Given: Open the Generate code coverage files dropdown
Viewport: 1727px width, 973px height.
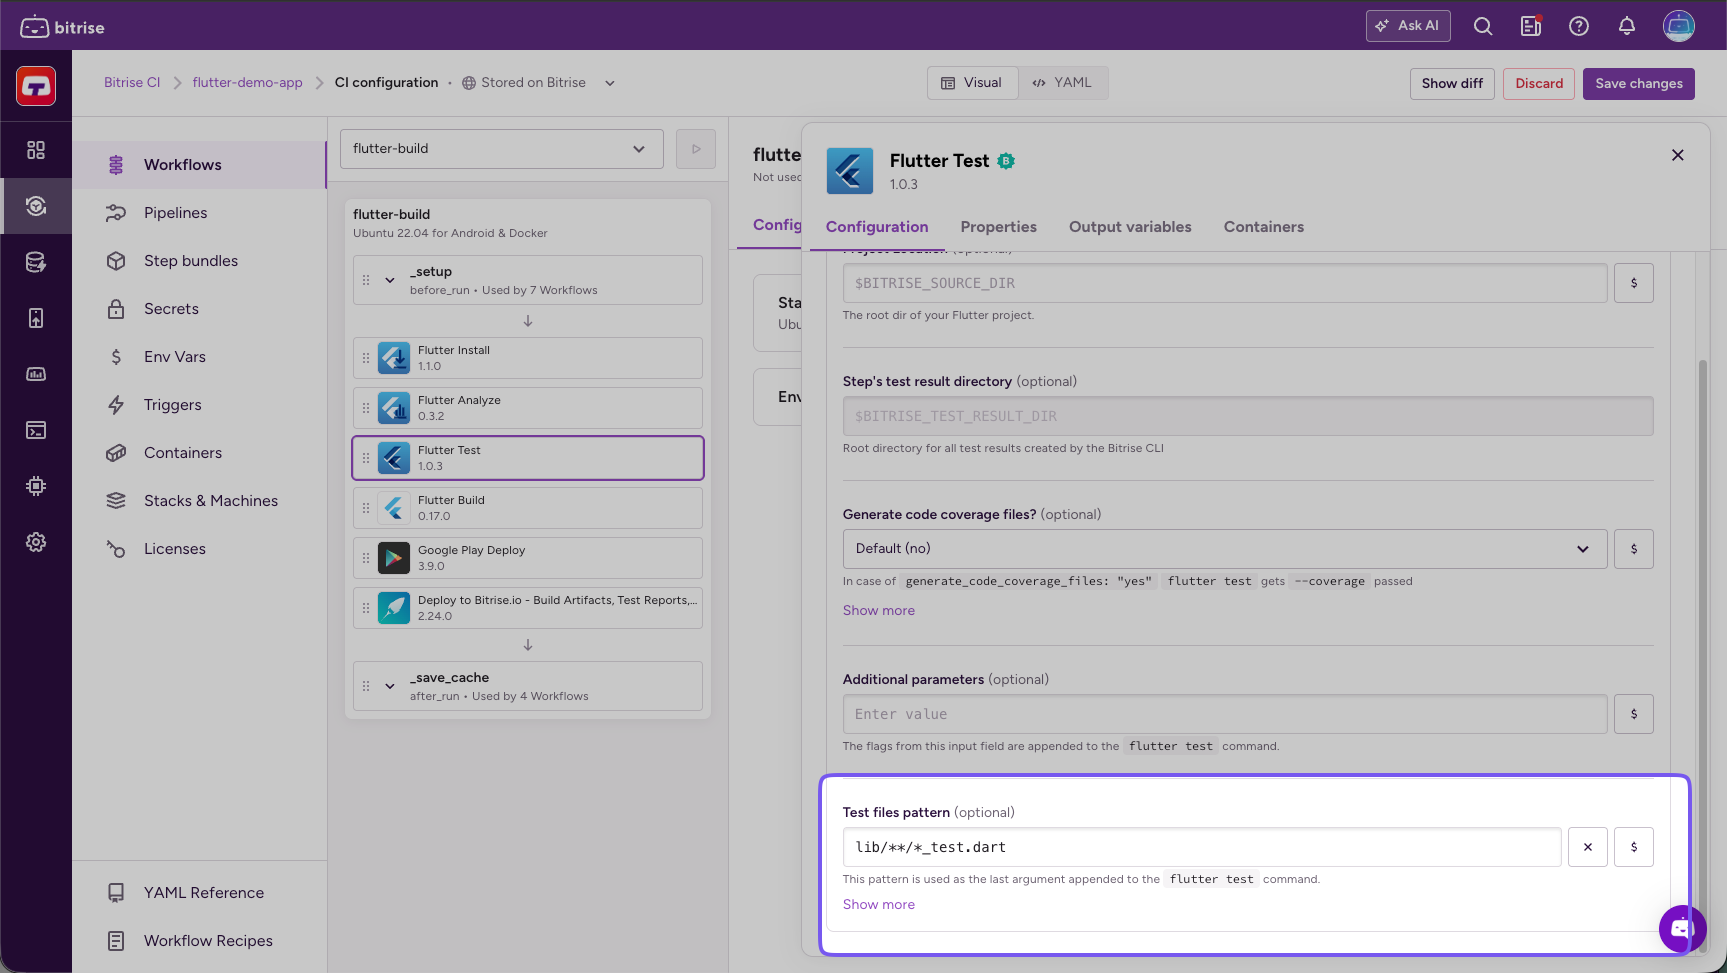Looking at the screenshot, I should 1225,549.
